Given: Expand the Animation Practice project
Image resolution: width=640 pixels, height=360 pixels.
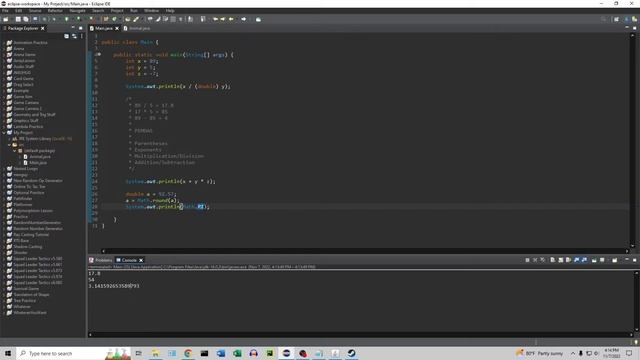Looking at the screenshot, I should click(x=4, y=42).
